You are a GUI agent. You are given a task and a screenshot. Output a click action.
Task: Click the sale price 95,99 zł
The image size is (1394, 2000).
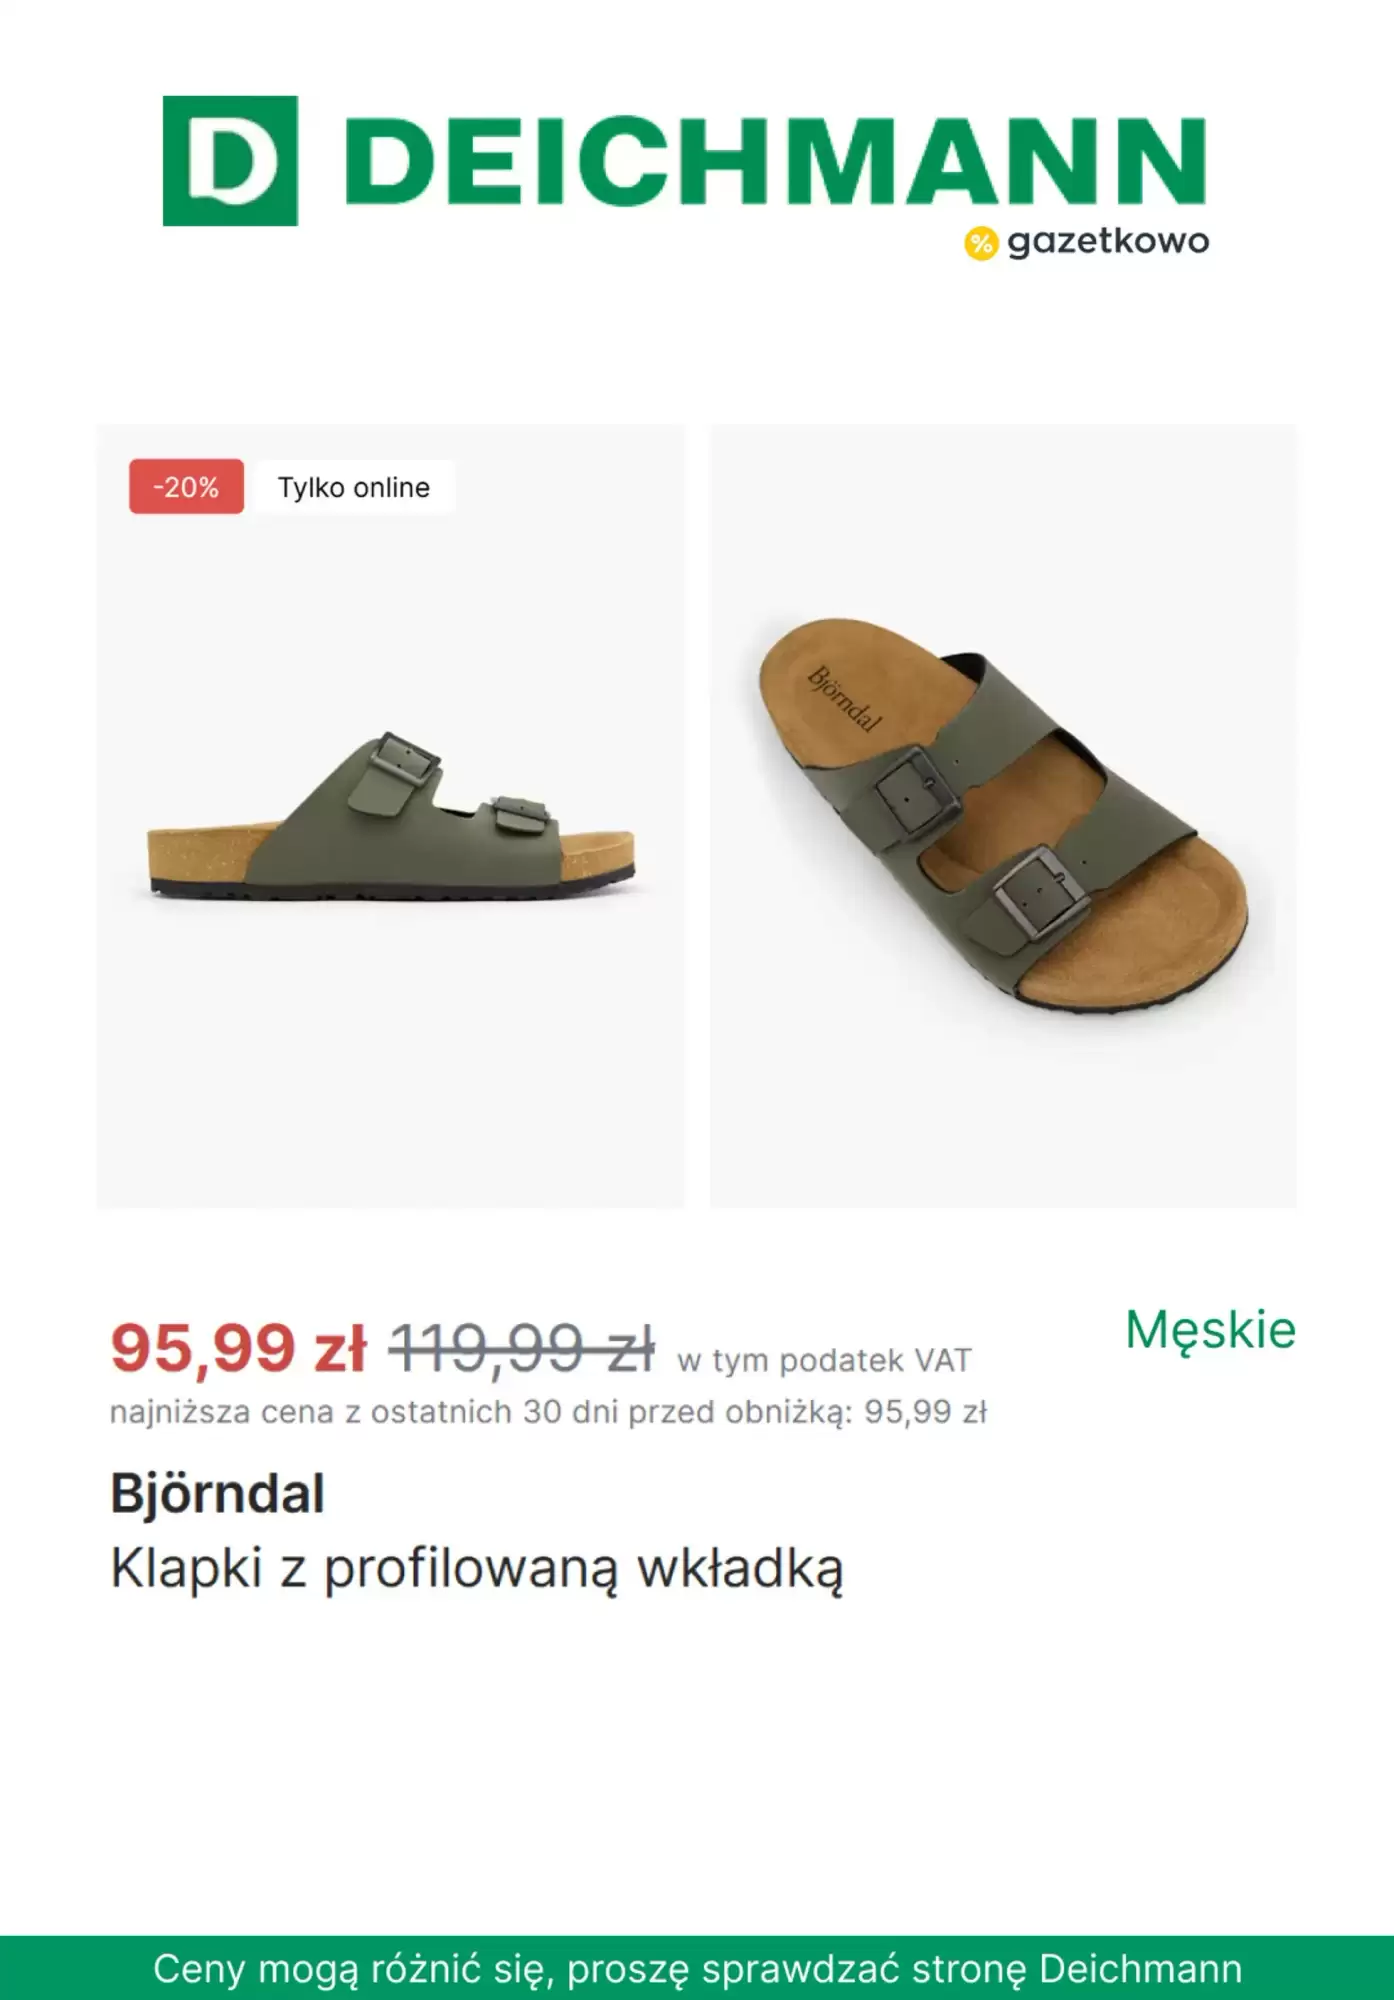[x=239, y=1347]
